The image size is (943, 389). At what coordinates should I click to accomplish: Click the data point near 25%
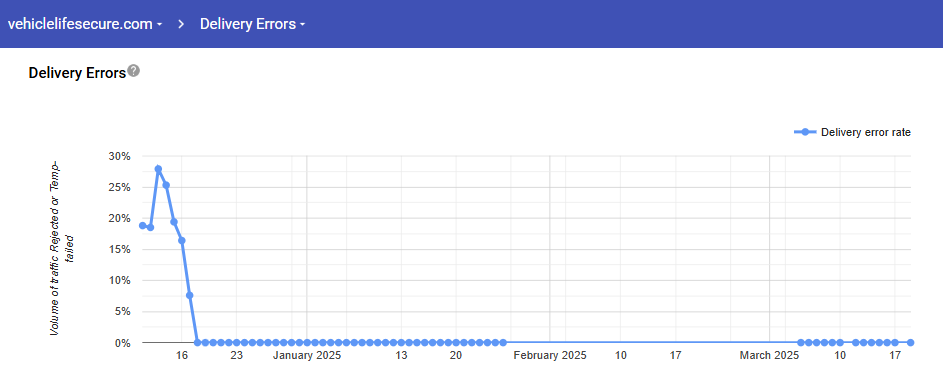tap(166, 185)
